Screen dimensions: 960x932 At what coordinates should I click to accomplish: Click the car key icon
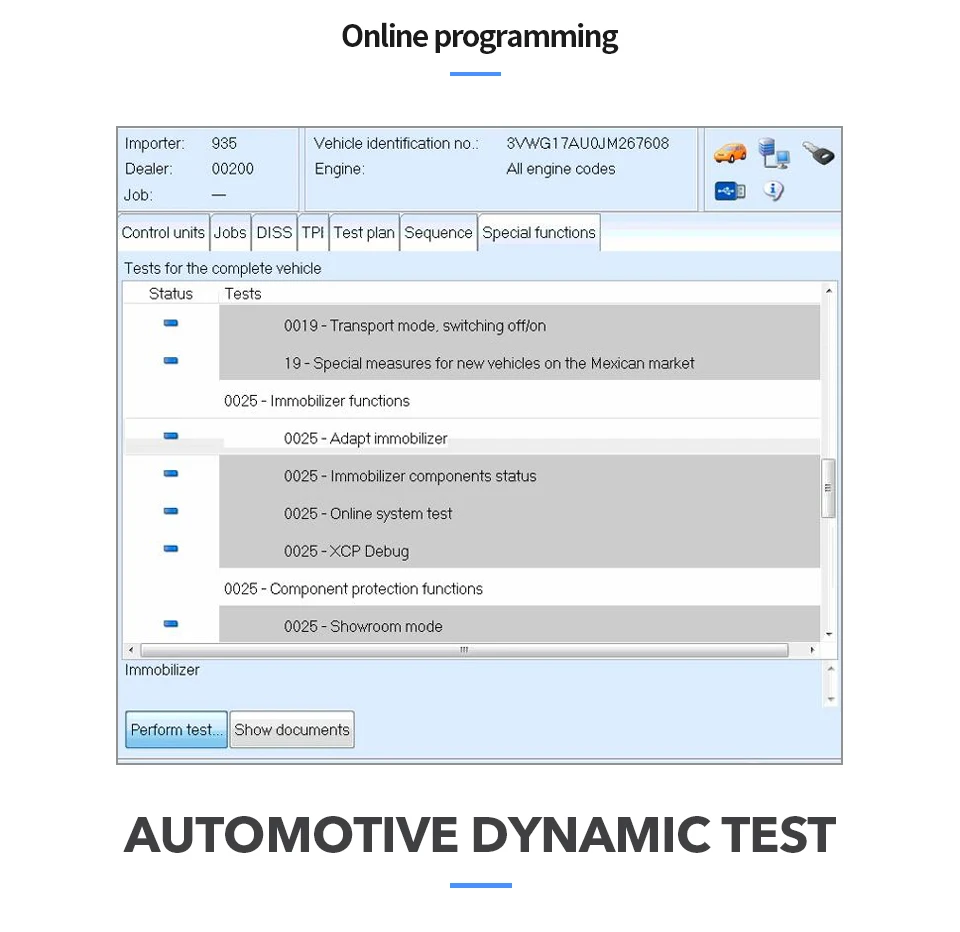(x=819, y=153)
